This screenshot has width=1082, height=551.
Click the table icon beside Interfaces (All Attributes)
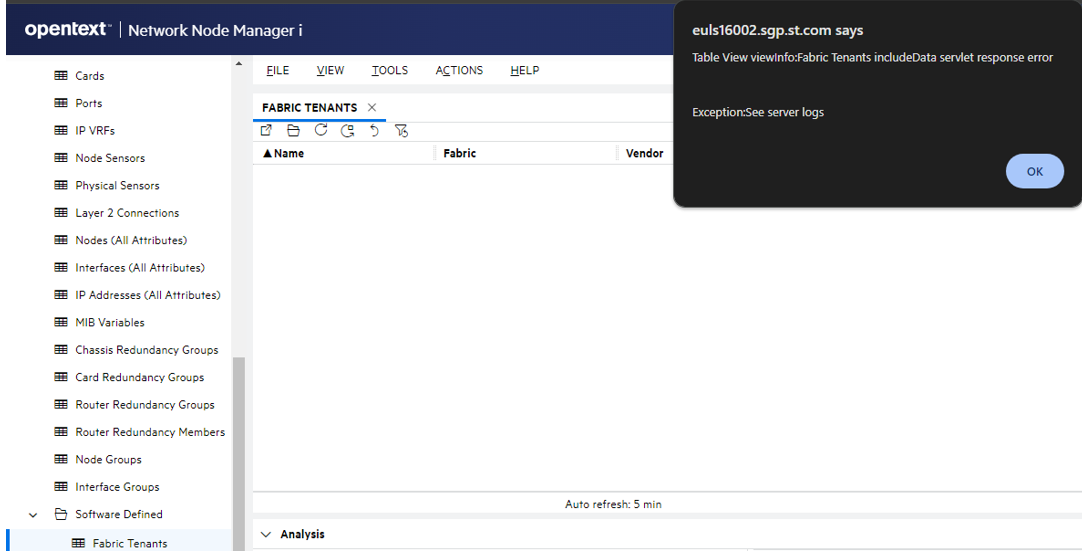tap(61, 267)
